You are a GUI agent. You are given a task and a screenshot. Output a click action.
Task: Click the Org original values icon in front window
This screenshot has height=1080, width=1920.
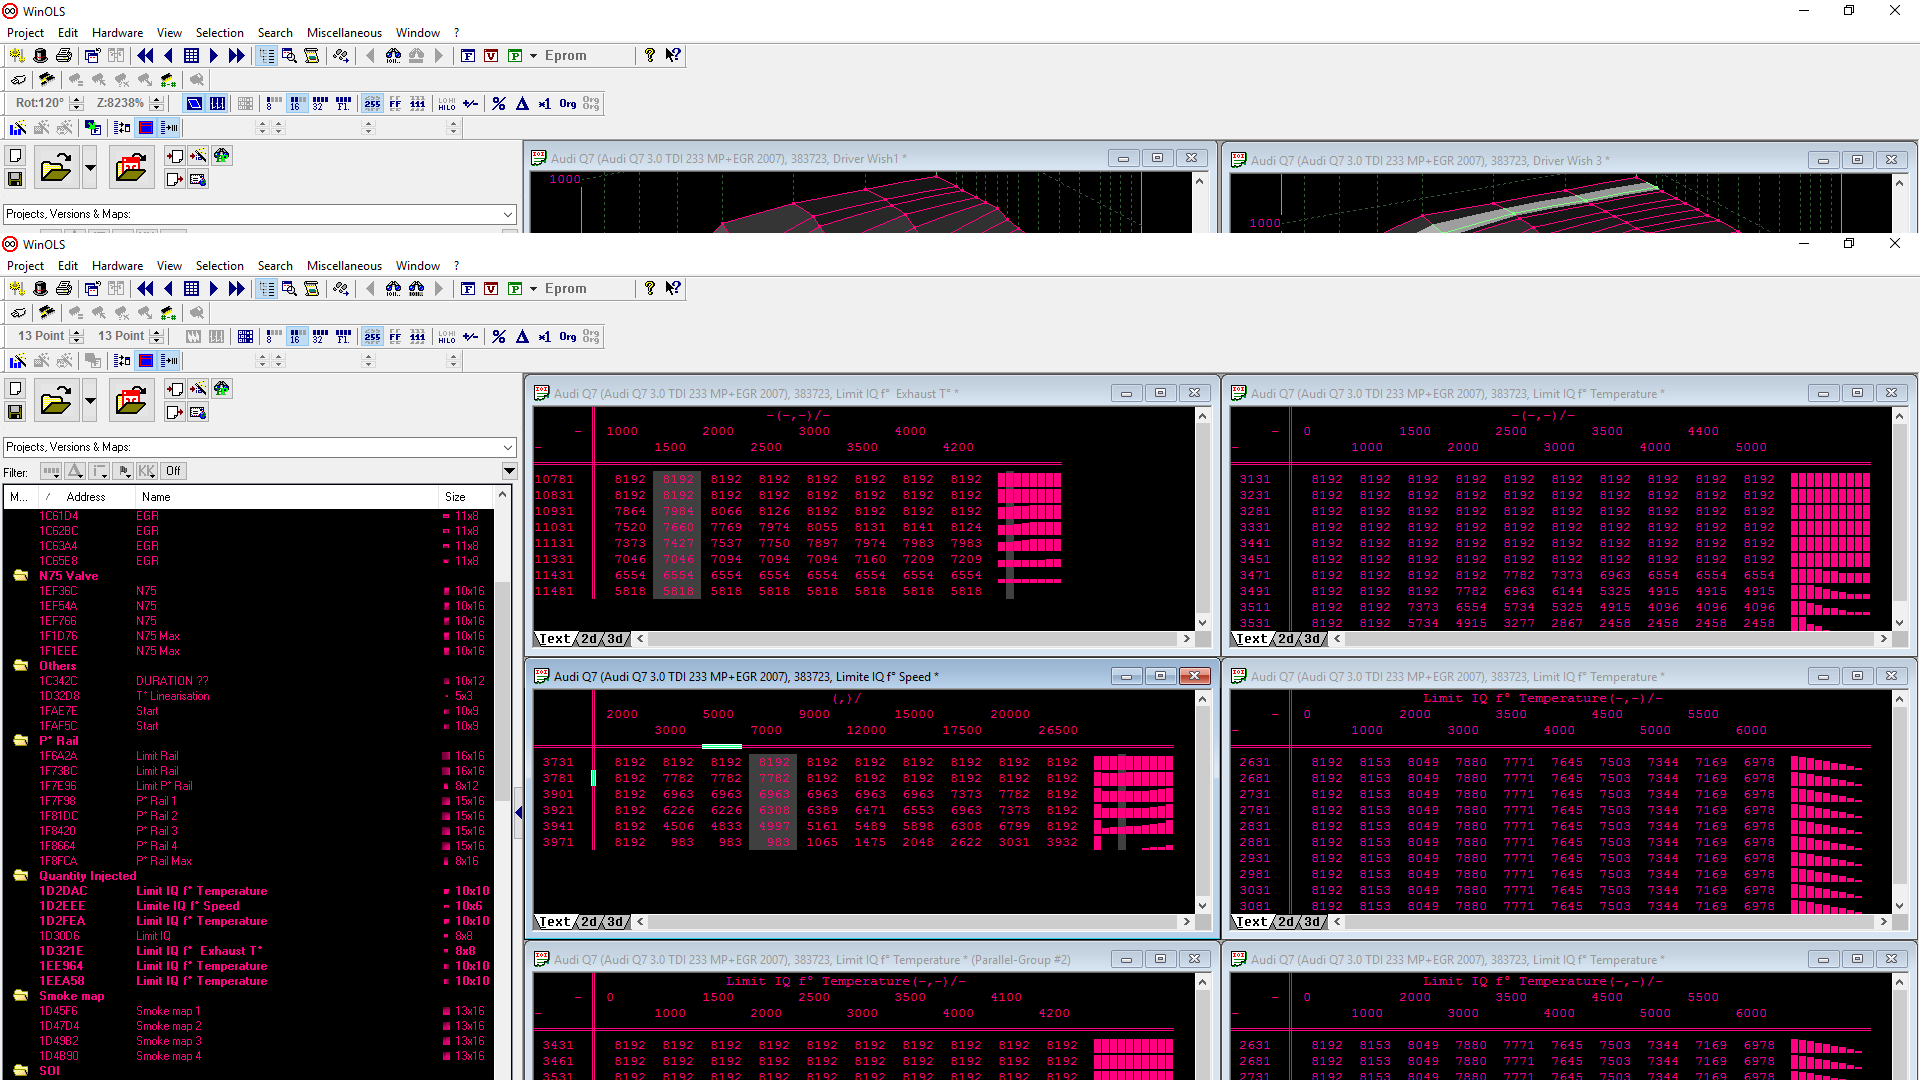567,337
